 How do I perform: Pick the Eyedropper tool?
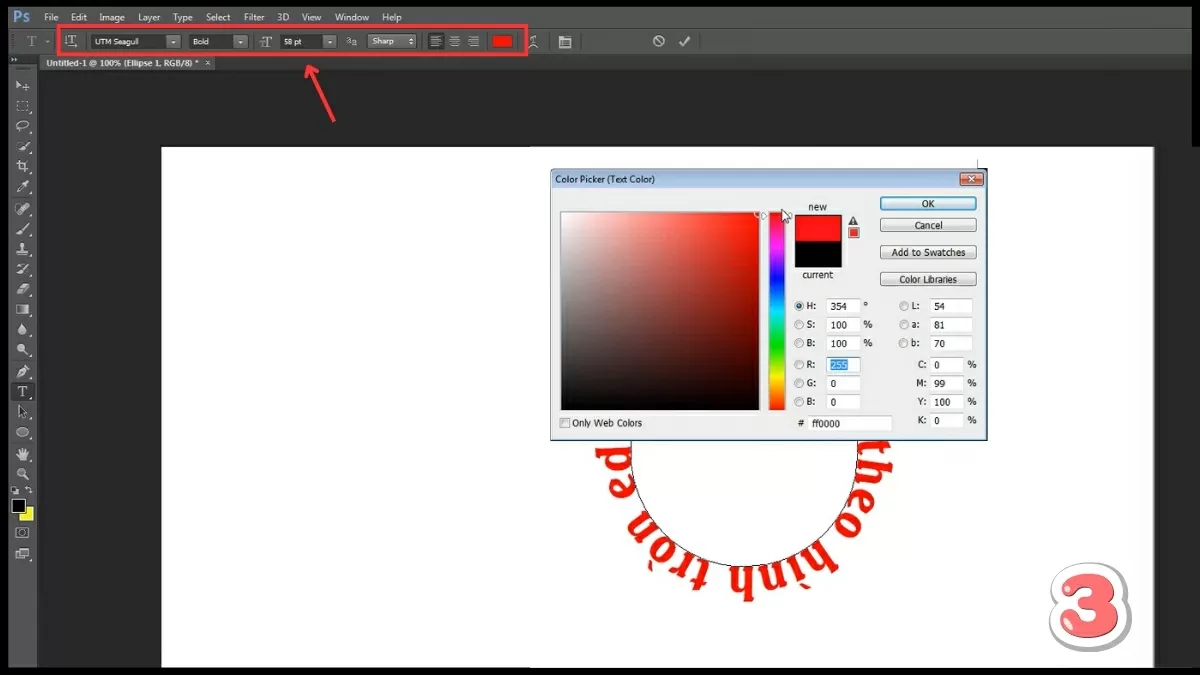(22, 187)
